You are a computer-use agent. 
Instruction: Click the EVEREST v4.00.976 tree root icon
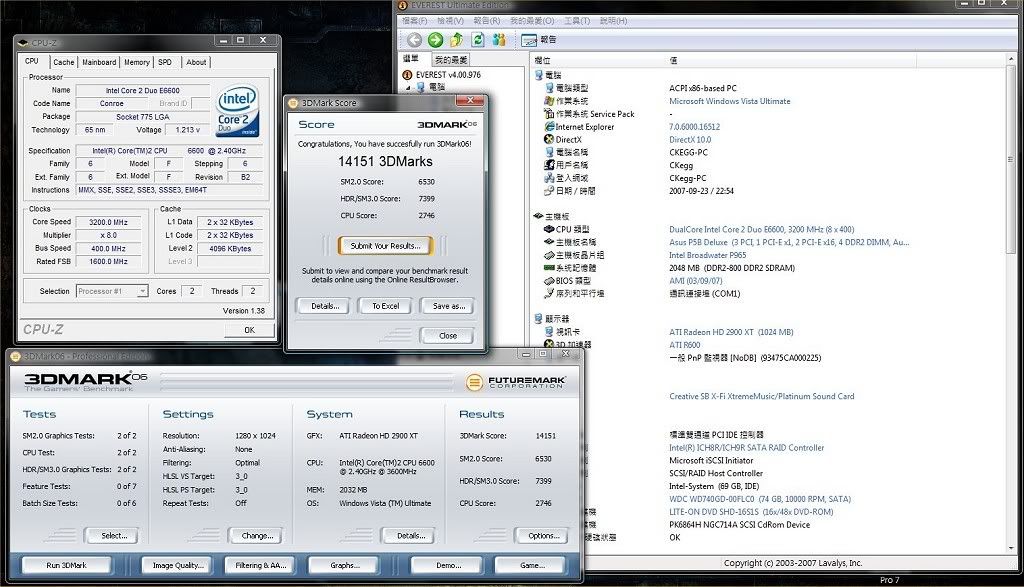(x=408, y=75)
